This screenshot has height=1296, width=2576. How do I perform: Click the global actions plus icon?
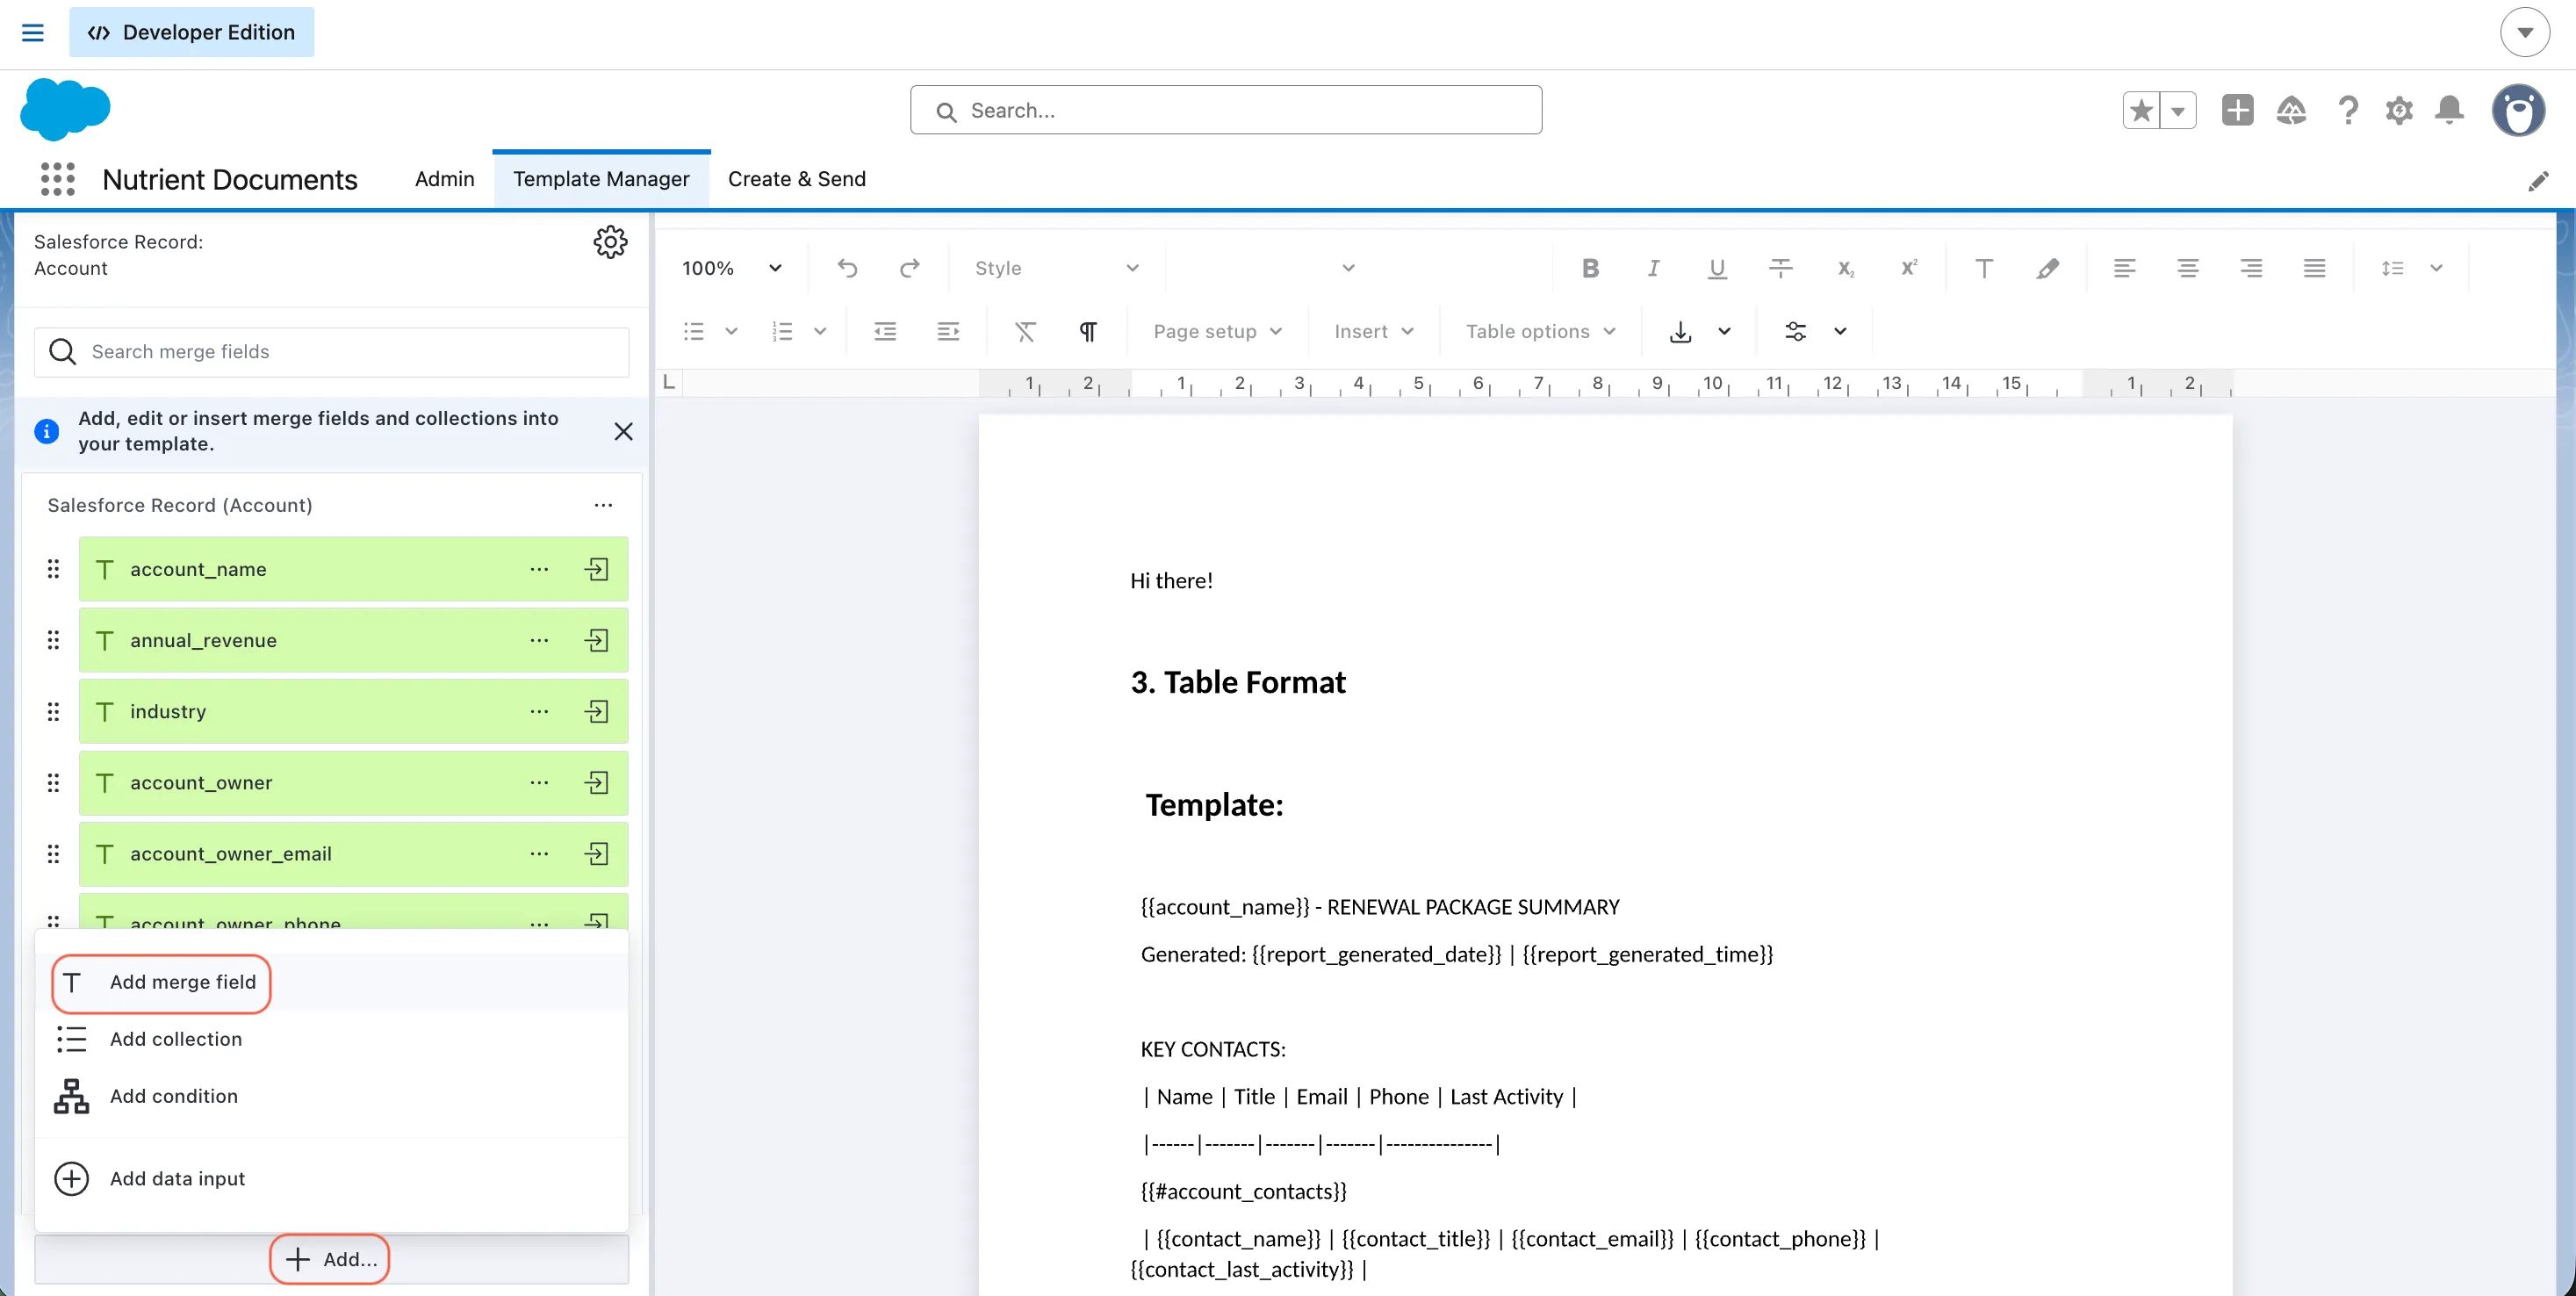tap(2238, 110)
